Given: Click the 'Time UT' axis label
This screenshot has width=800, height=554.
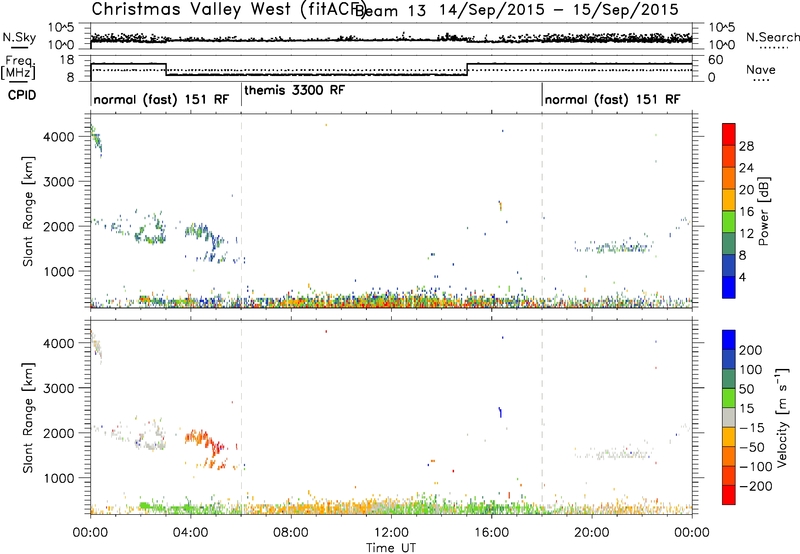Looking at the screenshot, I should (391, 547).
